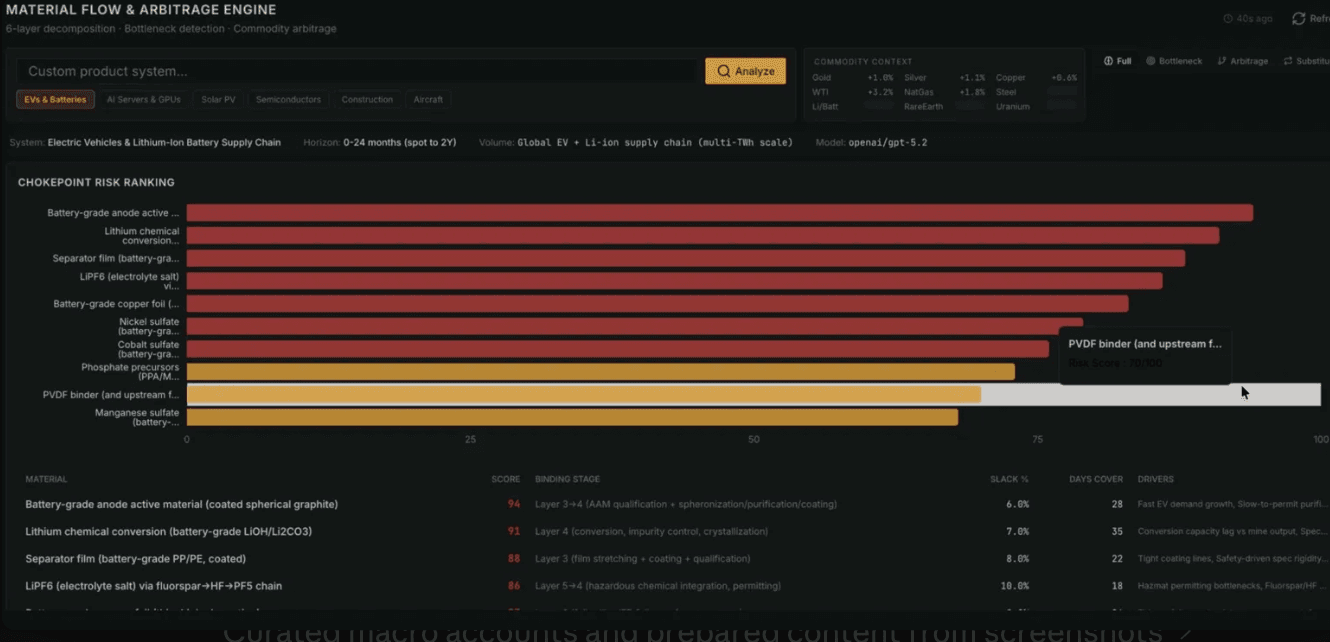Select the Aircraft category

pos(428,99)
